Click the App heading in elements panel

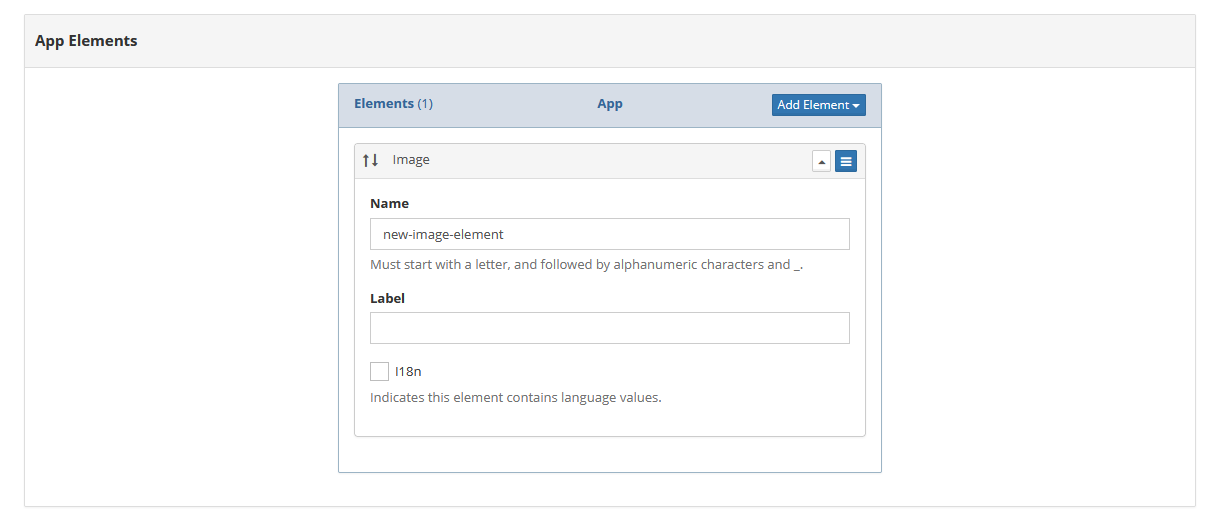(610, 104)
